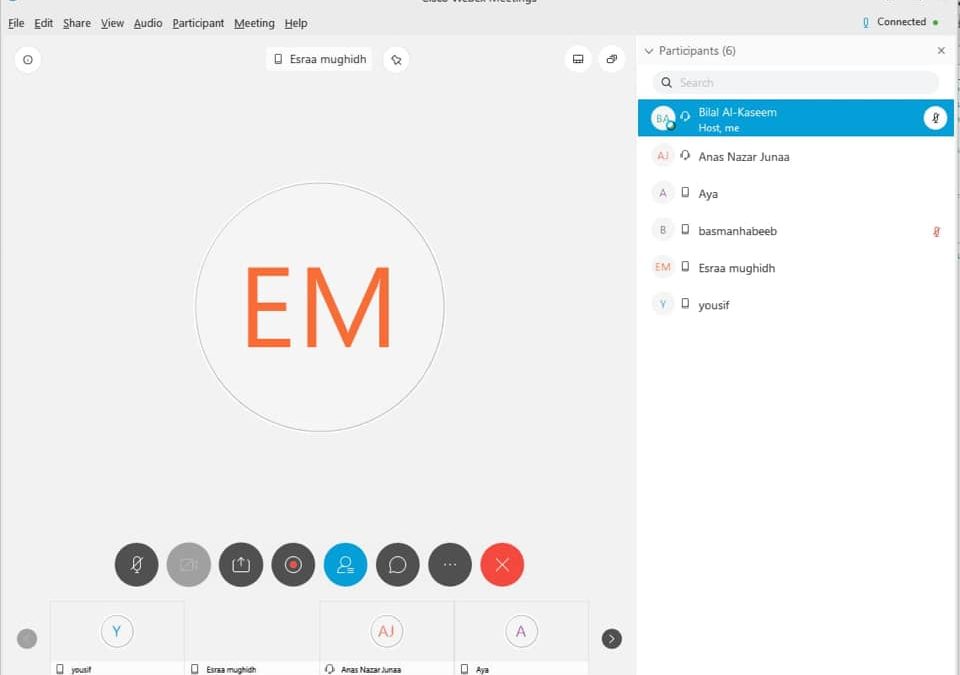This screenshot has width=960, height=675.
Task: Toggle the camera video button
Action: click(189, 565)
